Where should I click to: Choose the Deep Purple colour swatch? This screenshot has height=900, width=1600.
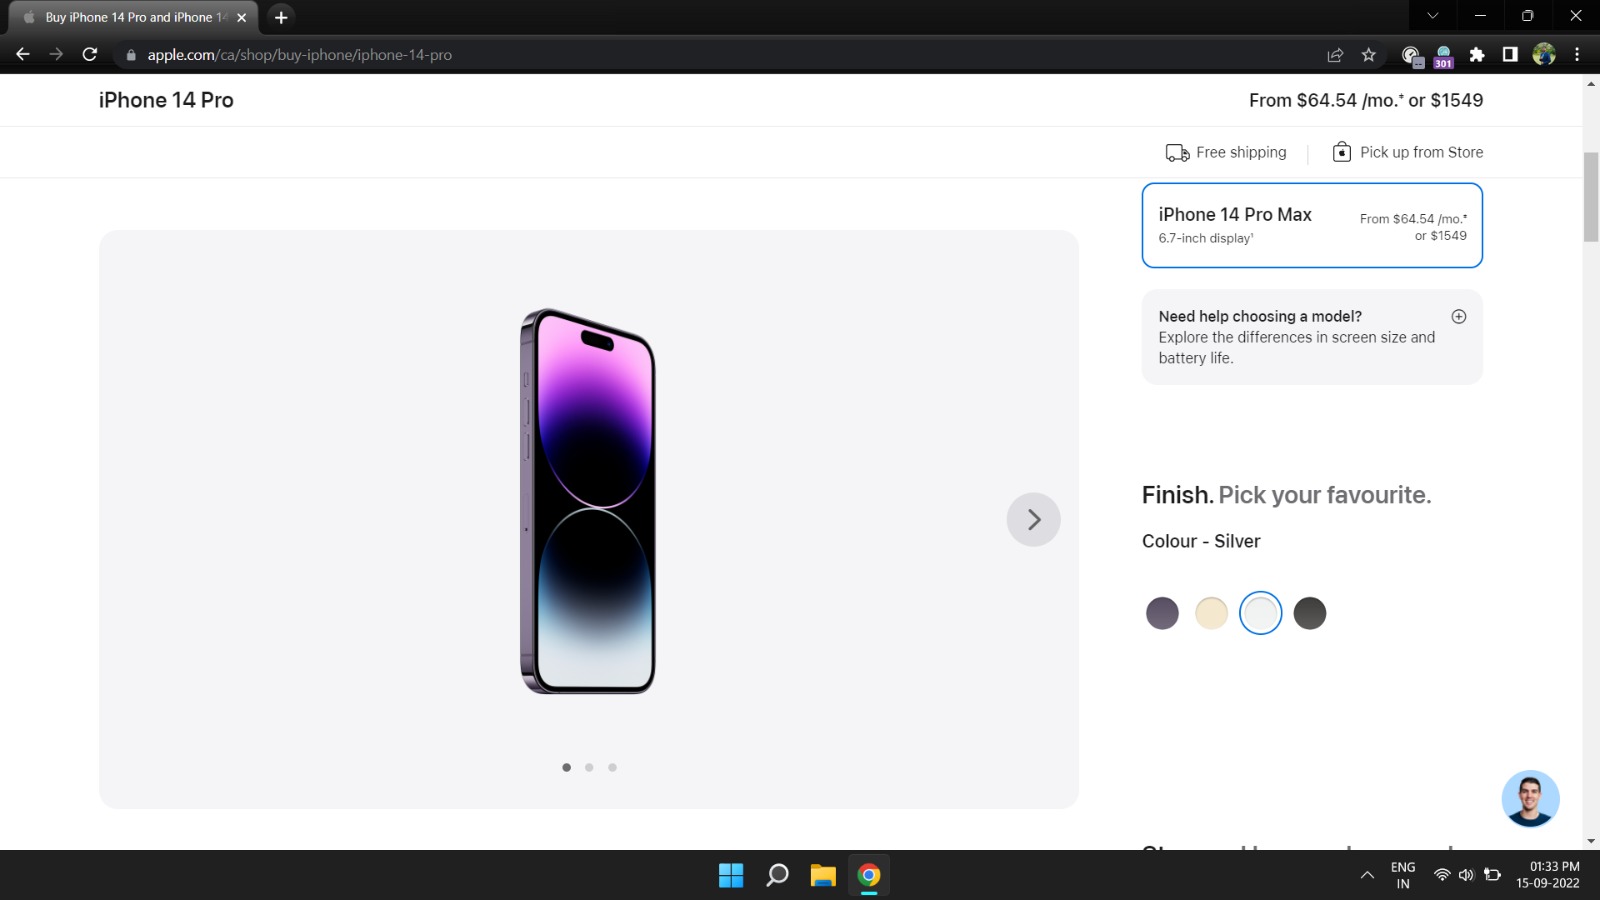1162,613
